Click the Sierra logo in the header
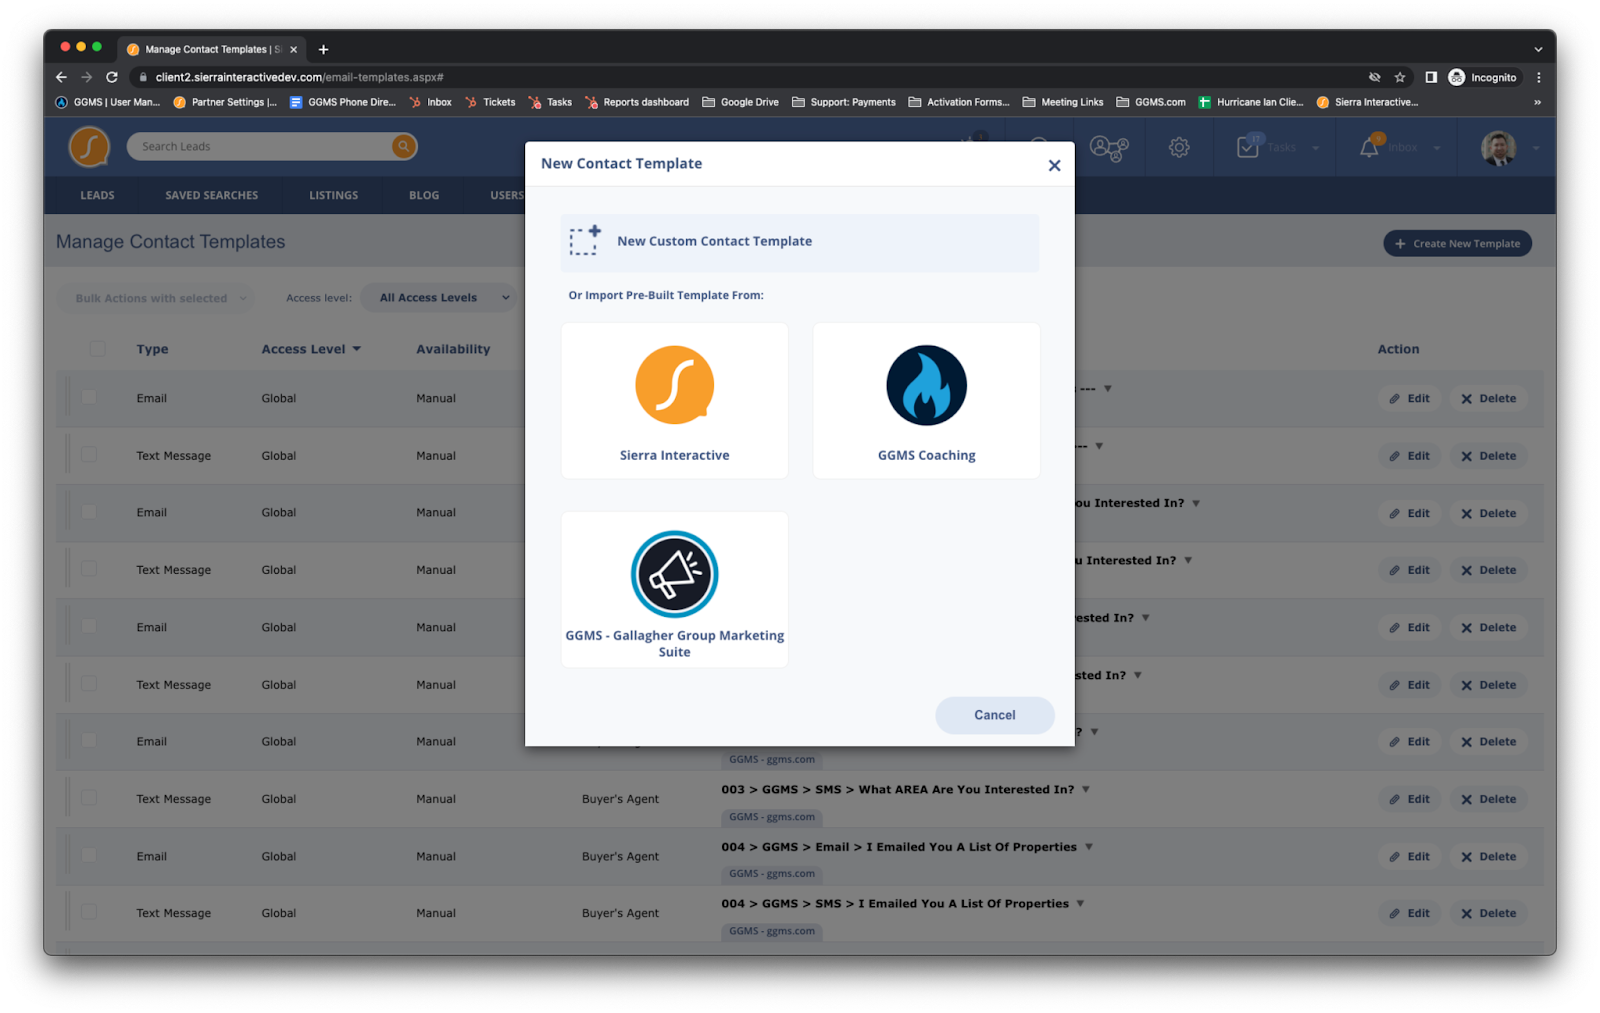Image resolution: width=1600 pixels, height=1013 pixels. point(89,147)
